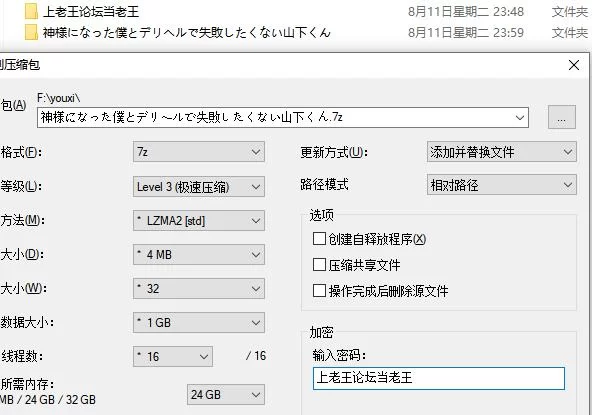The width and height of the screenshot is (592, 415).
Task: Click folder name 上老王论坛当老王 in file list
Action: (x=91, y=12)
